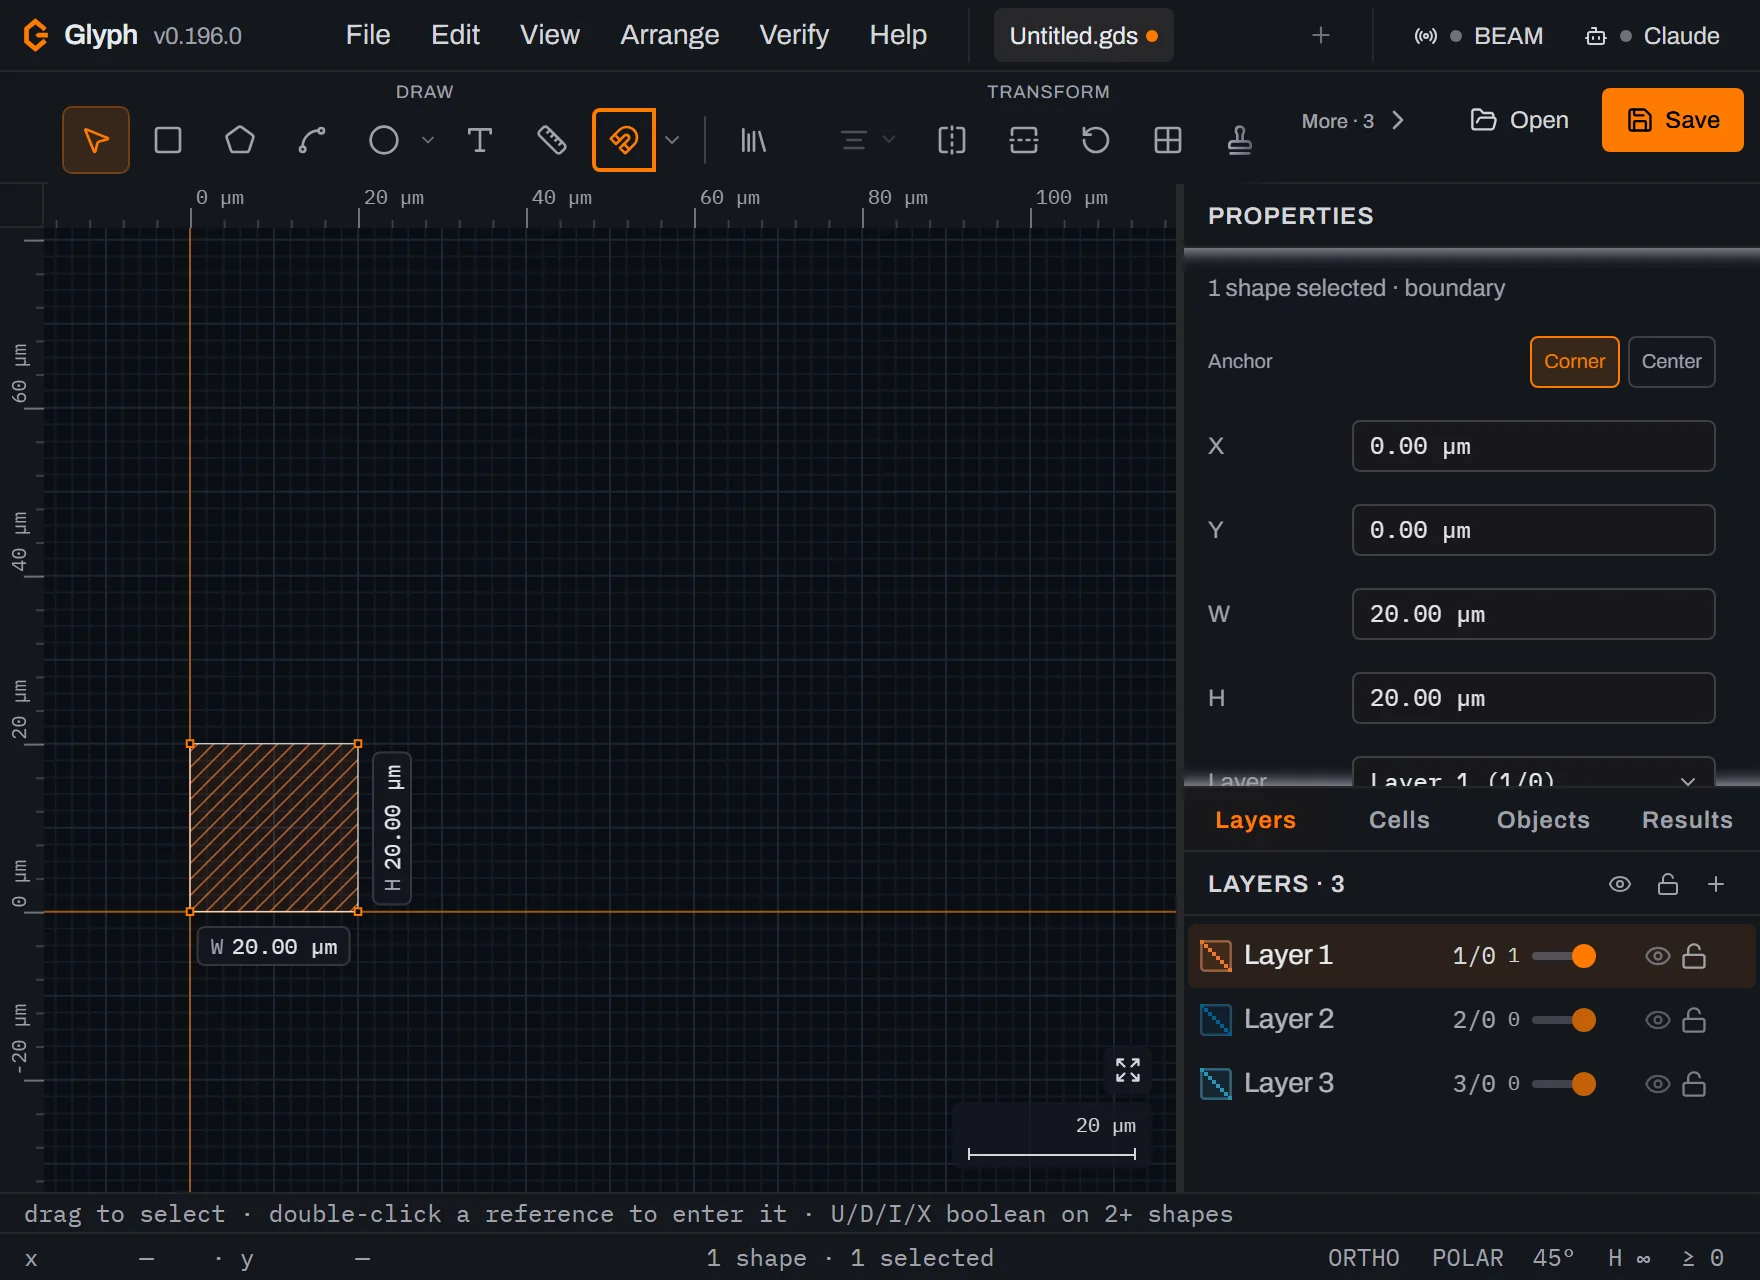Add a new tab with plus icon
The image size is (1760, 1280).
coord(1321,35)
